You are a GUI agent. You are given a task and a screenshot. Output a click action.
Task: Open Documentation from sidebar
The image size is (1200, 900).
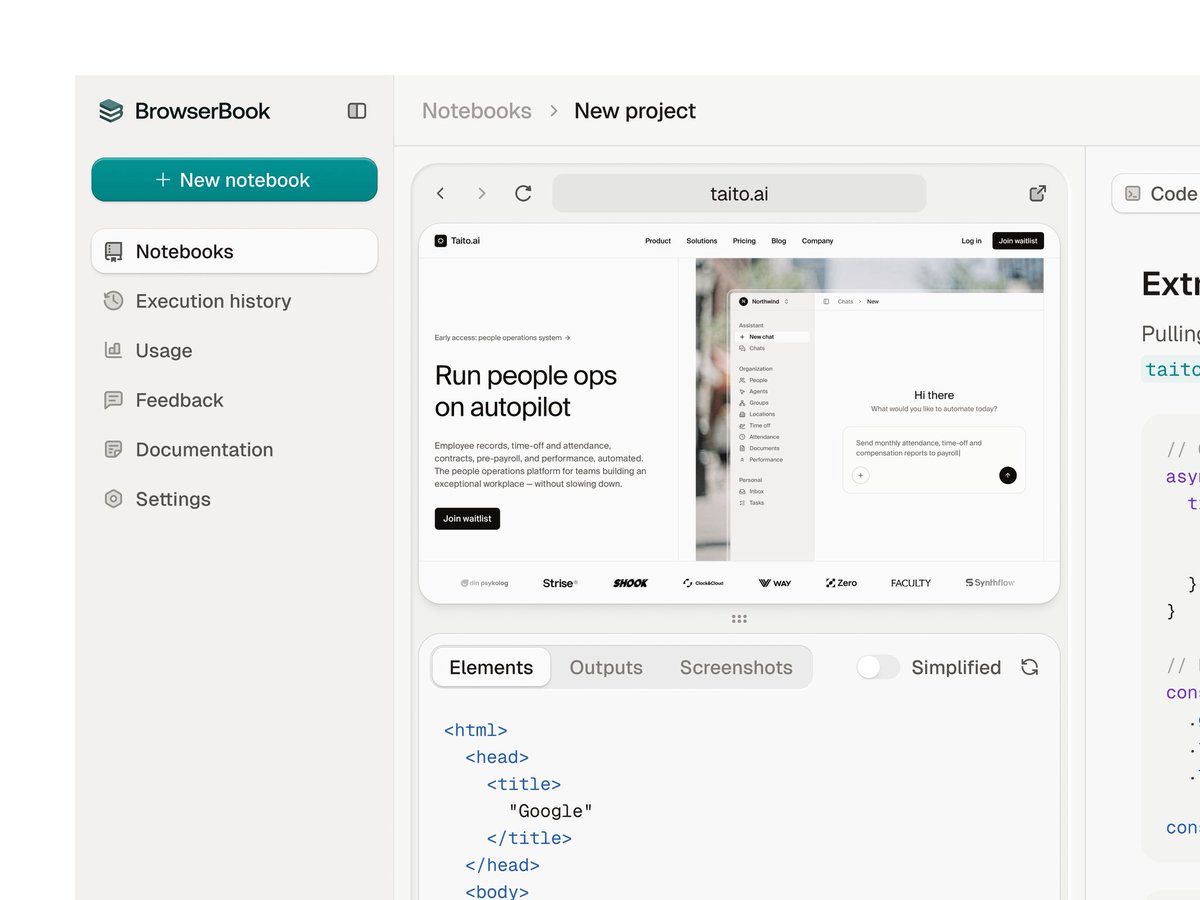tap(189, 450)
